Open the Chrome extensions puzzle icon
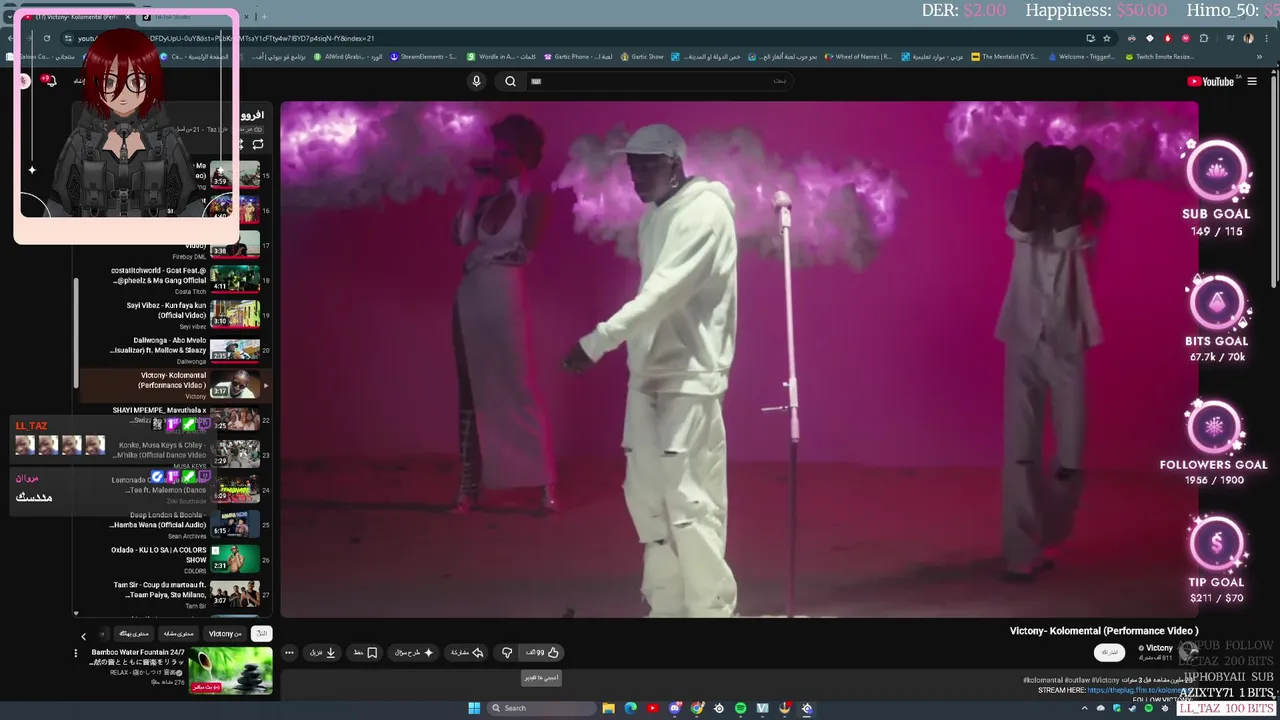Image resolution: width=1280 pixels, height=720 pixels. point(1204,38)
